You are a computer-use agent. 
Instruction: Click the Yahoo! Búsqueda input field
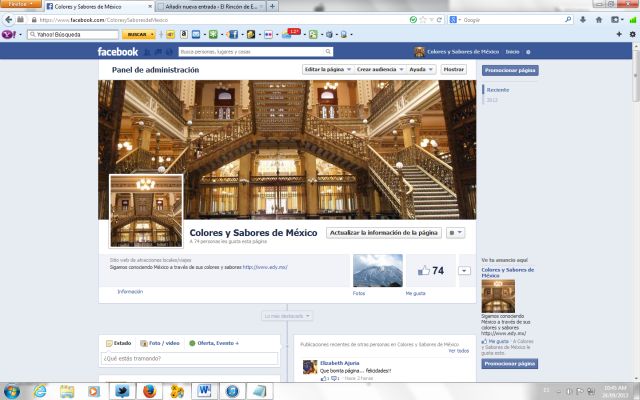point(73,35)
